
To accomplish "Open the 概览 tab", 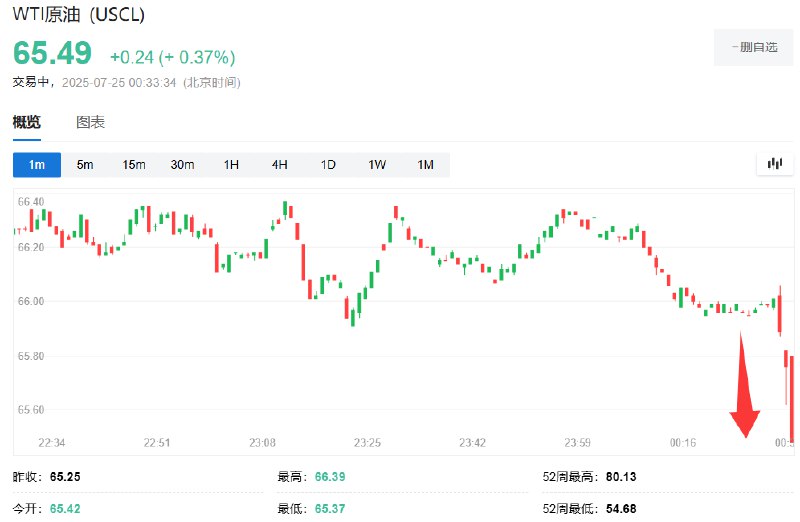I will [27, 122].
